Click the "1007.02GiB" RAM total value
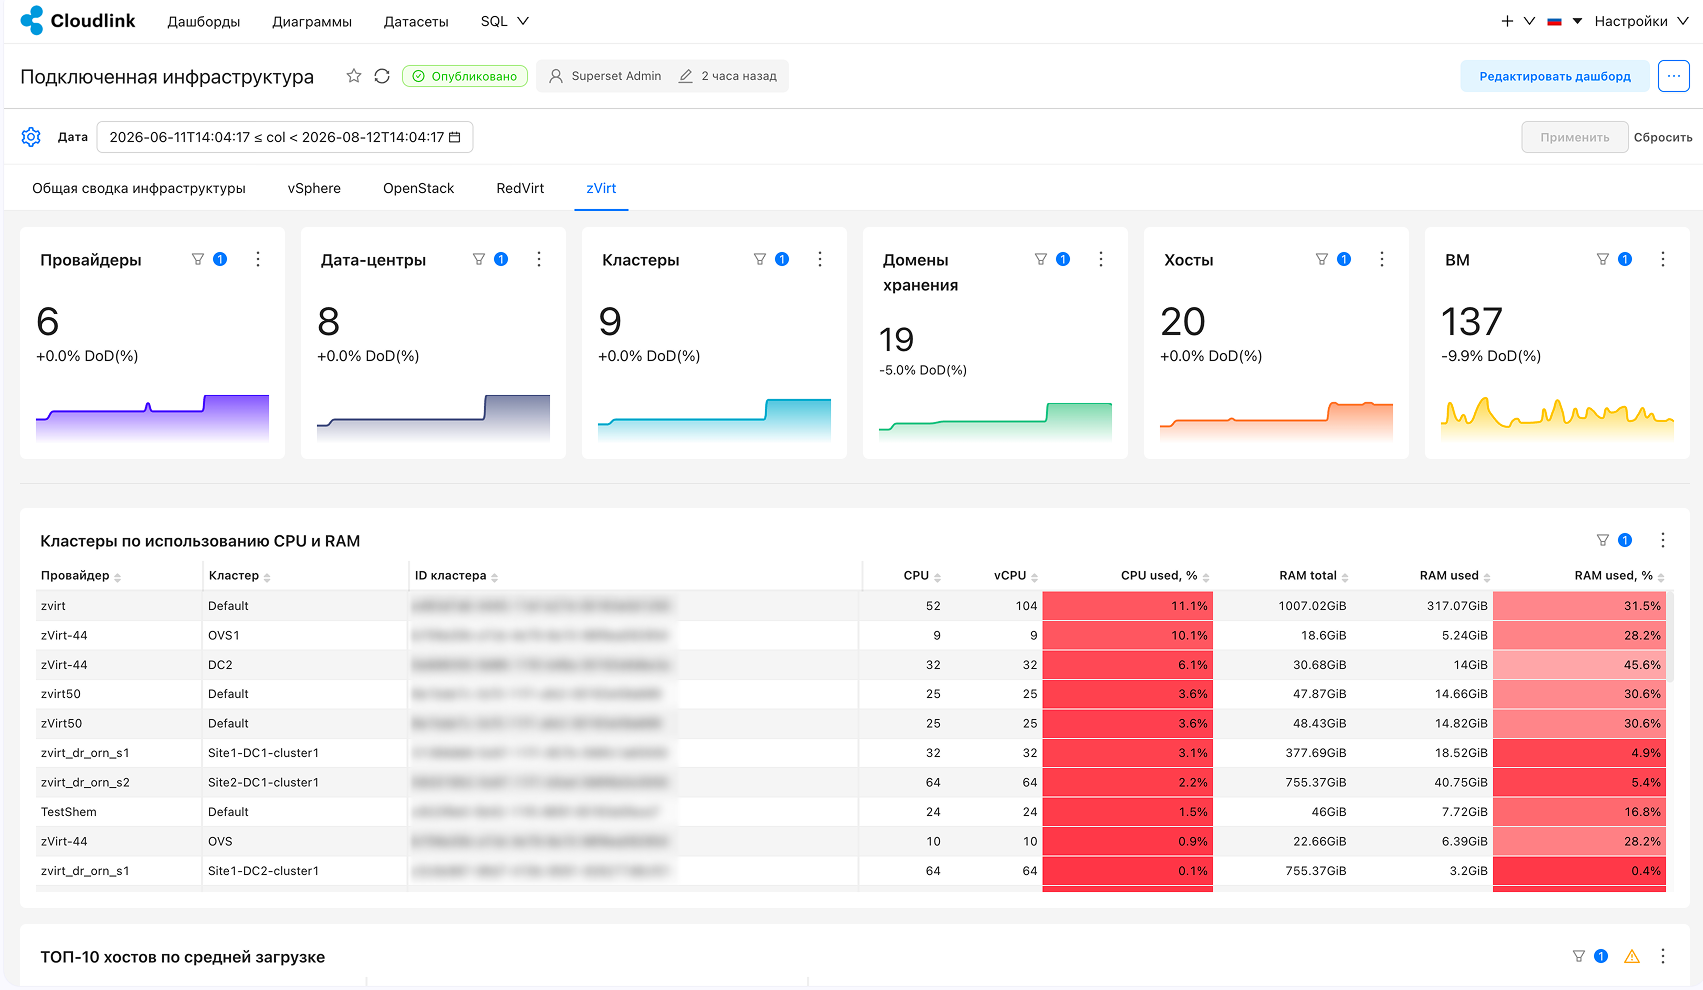1703x990 pixels. (x=1312, y=606)
